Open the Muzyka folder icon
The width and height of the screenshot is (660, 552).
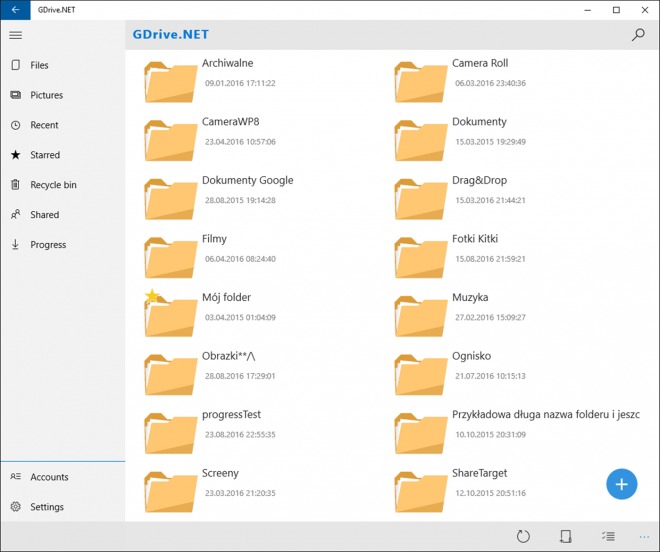(420, 316)
